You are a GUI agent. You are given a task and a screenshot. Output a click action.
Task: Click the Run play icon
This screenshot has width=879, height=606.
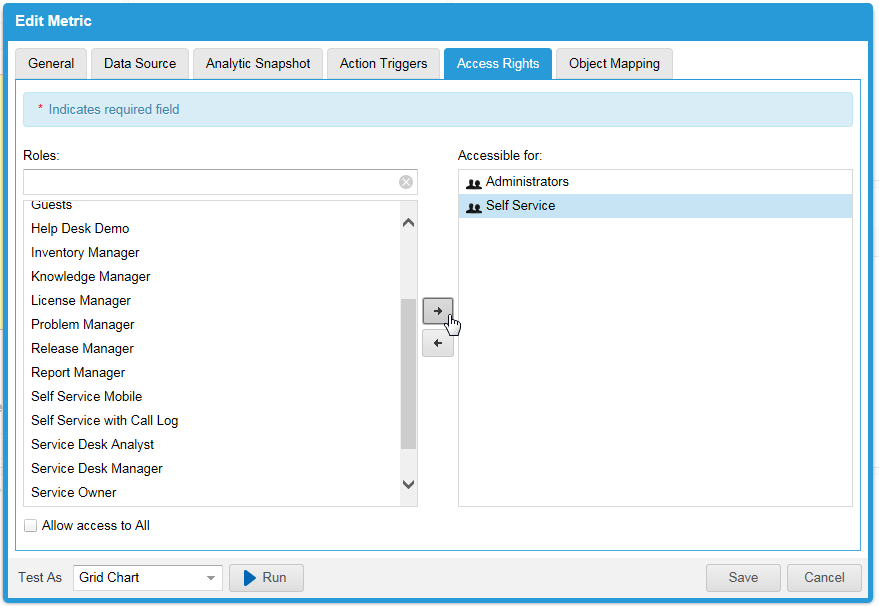click(x=249, y=577)
